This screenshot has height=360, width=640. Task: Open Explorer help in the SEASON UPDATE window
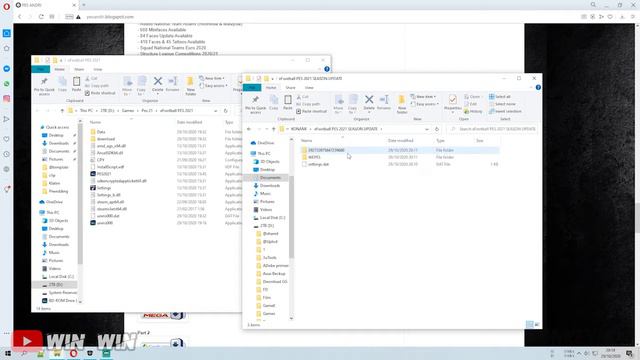coord(538,87)
